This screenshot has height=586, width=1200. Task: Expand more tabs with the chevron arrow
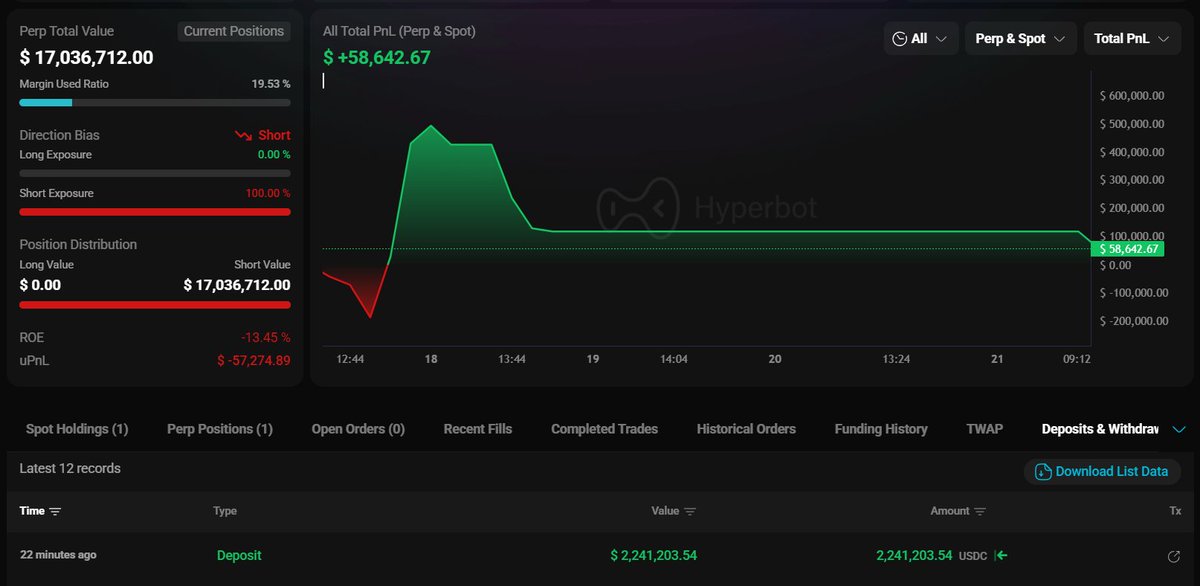[1178, 429]
